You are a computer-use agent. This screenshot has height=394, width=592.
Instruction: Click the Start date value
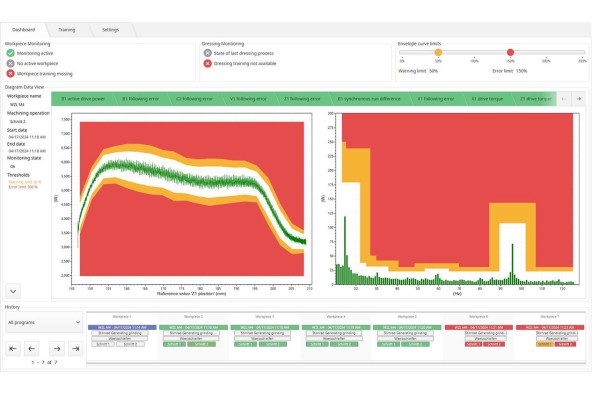[27, 137]
